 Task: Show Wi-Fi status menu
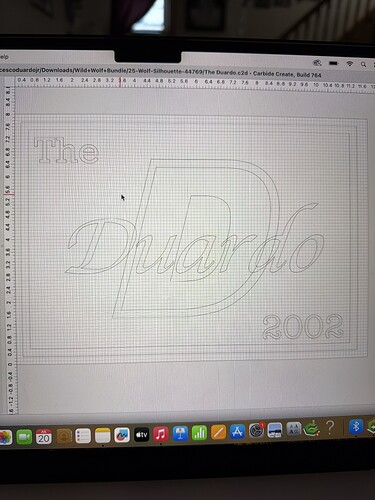click(x=350, y=63)
